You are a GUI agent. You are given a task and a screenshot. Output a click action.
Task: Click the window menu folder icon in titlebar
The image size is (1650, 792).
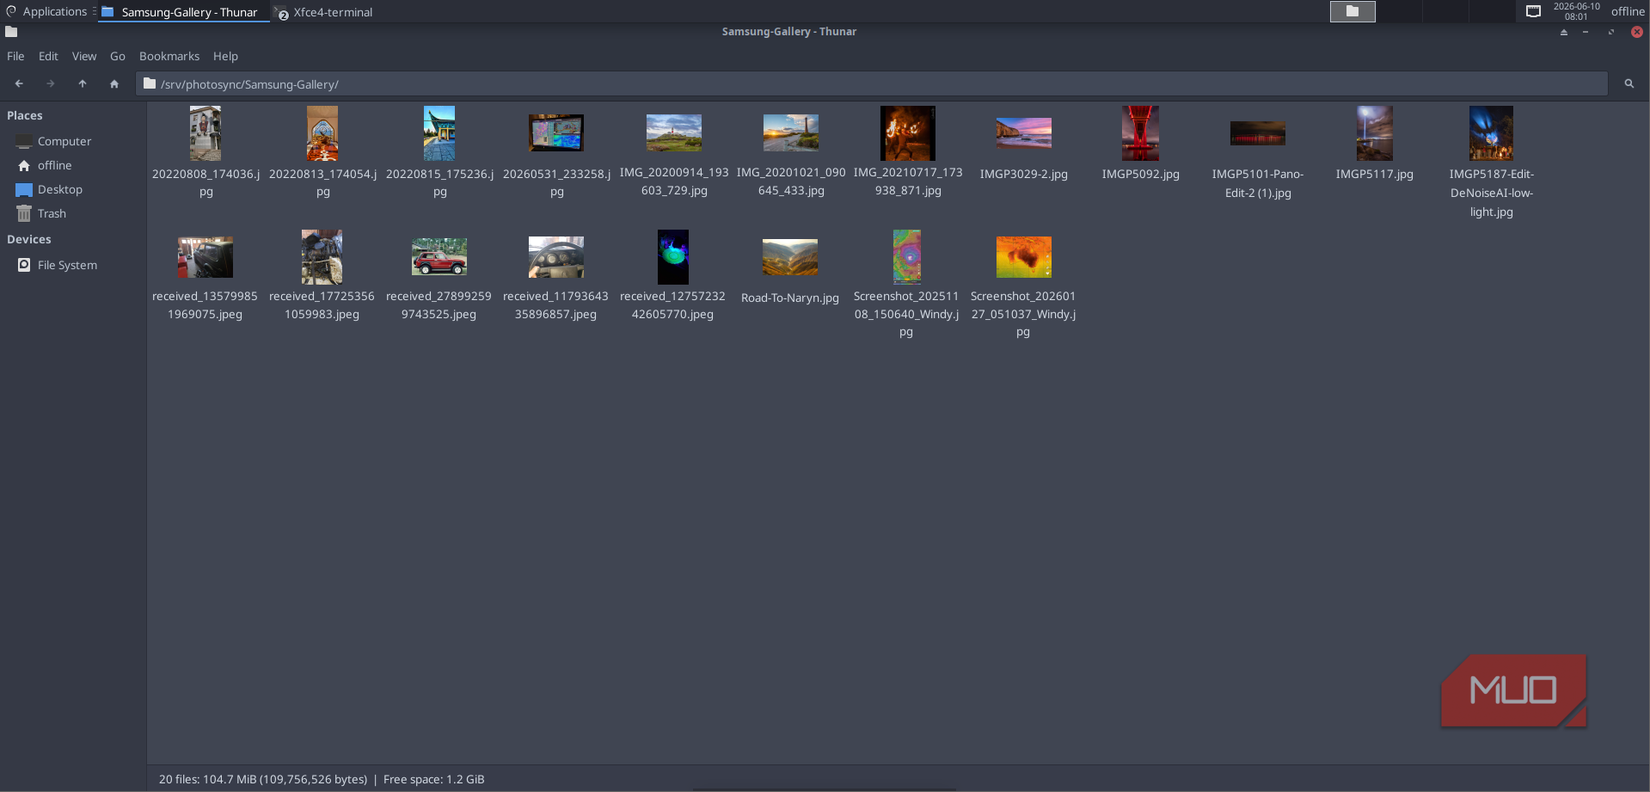11,32
